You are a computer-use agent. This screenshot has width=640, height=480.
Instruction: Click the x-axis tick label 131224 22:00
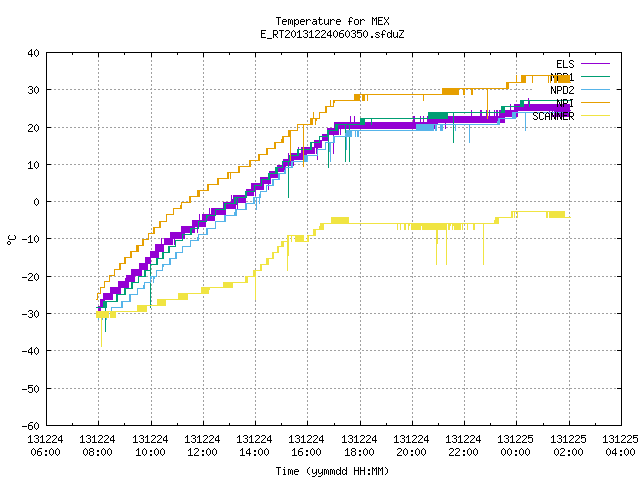coord(463,446)
